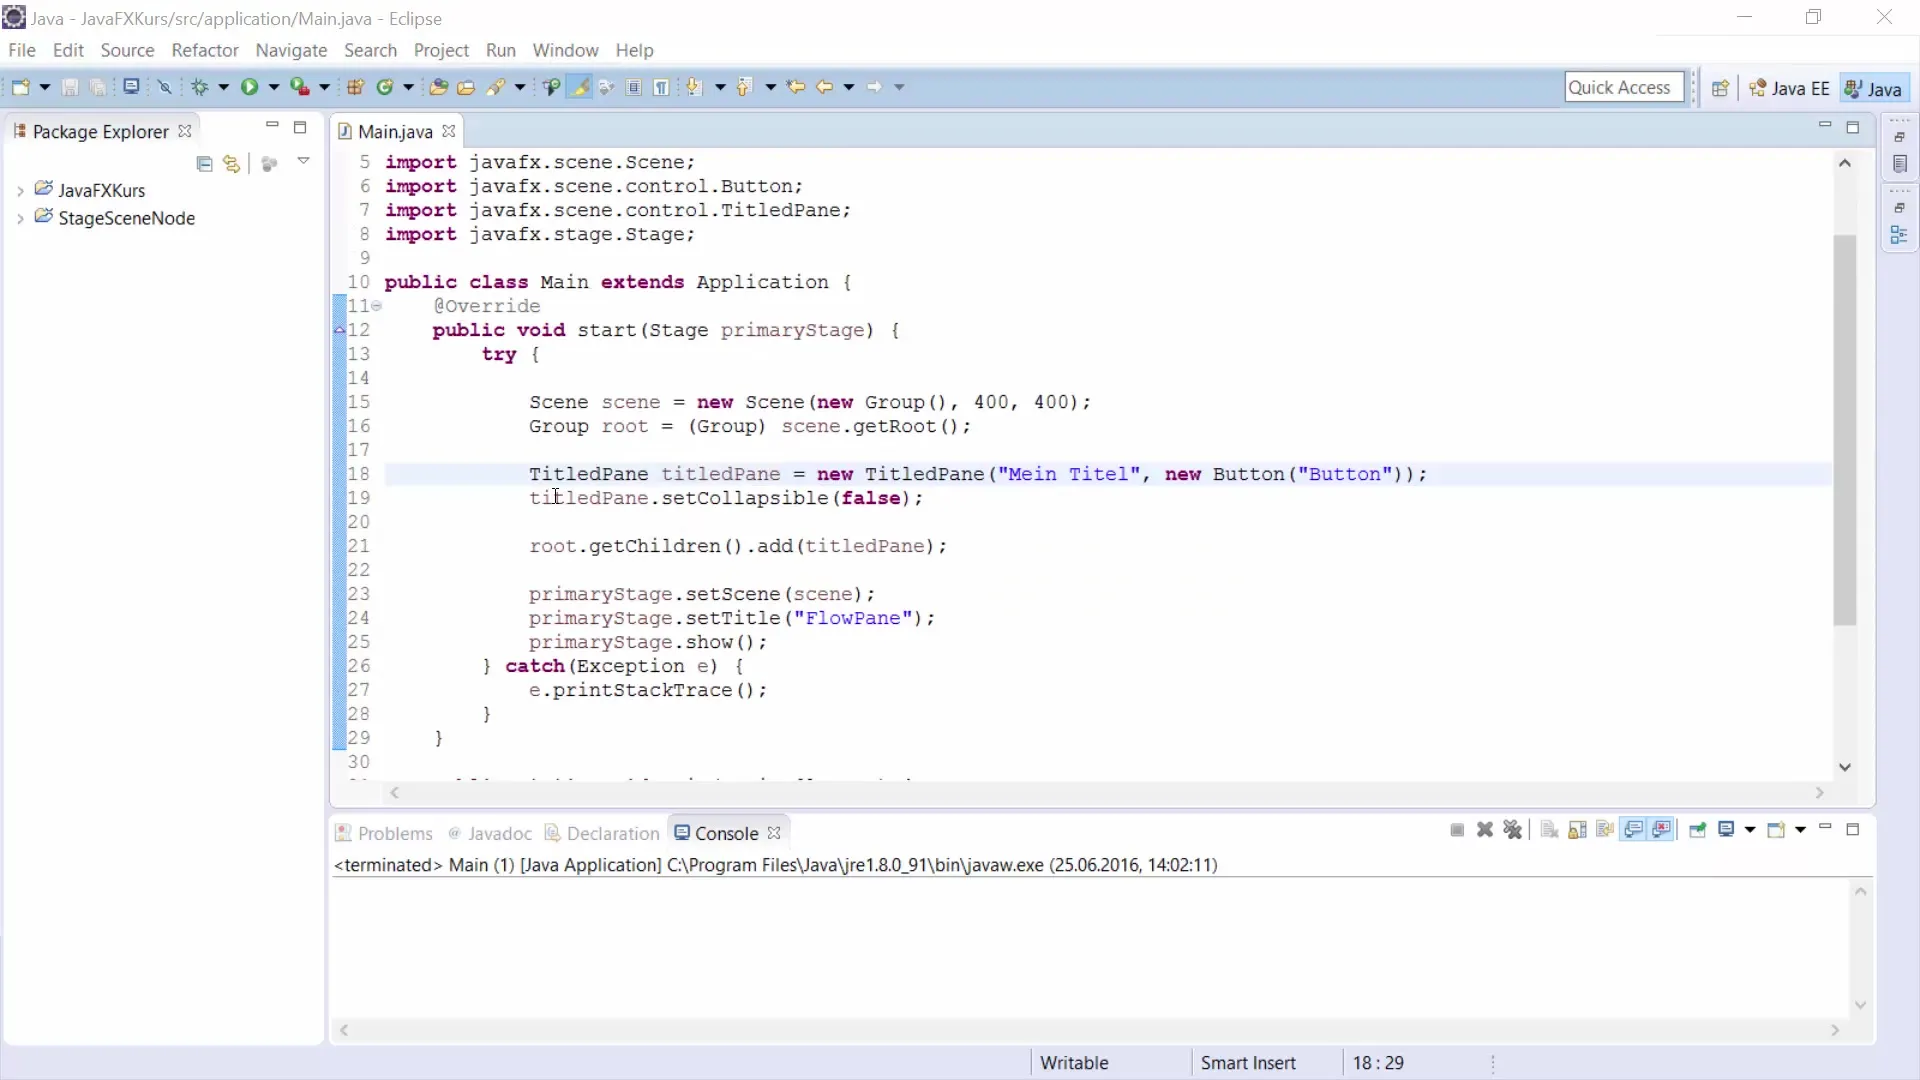Click the Previous Annotation icon

[745, 87]
